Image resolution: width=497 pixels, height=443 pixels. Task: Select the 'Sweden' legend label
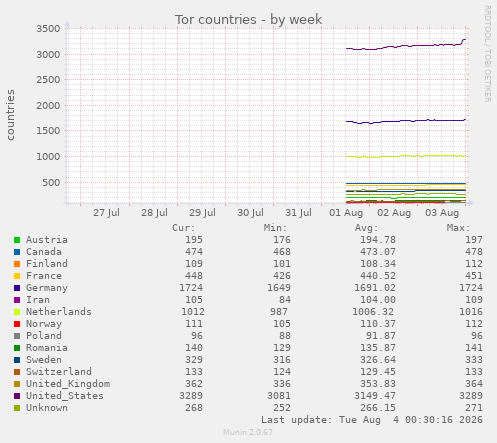(44, 360)
